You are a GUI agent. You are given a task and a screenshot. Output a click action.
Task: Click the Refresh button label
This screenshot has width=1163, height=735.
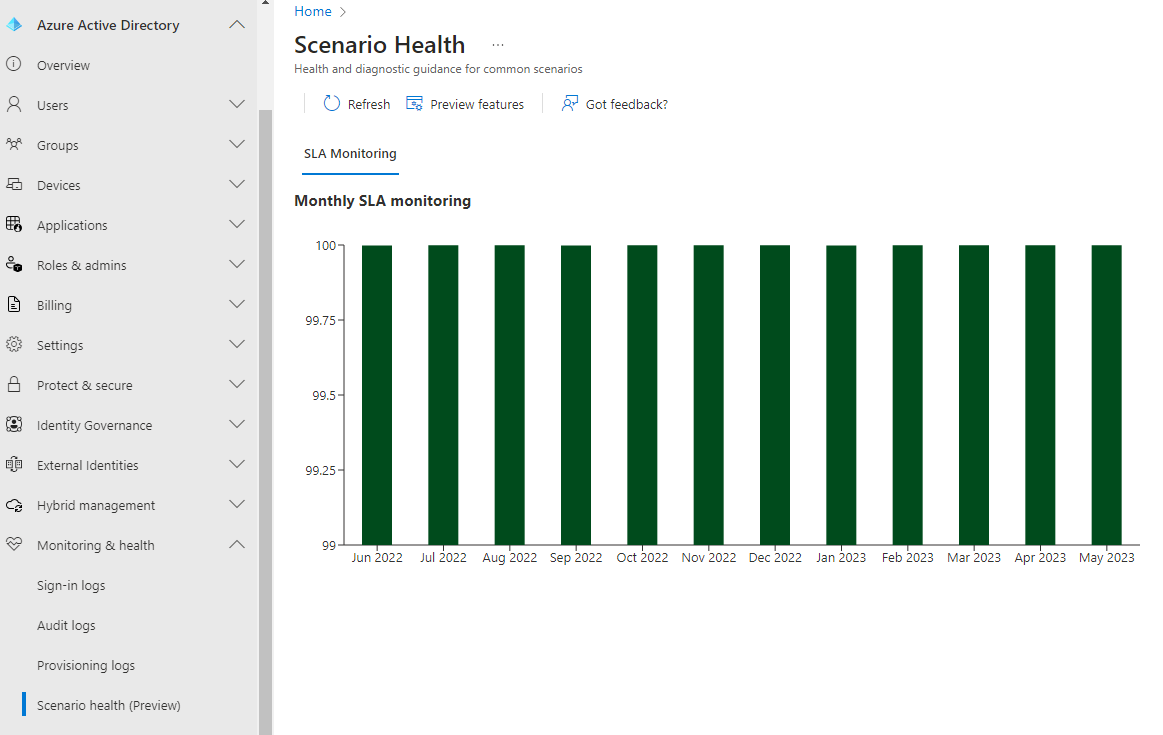click(369, 105)
